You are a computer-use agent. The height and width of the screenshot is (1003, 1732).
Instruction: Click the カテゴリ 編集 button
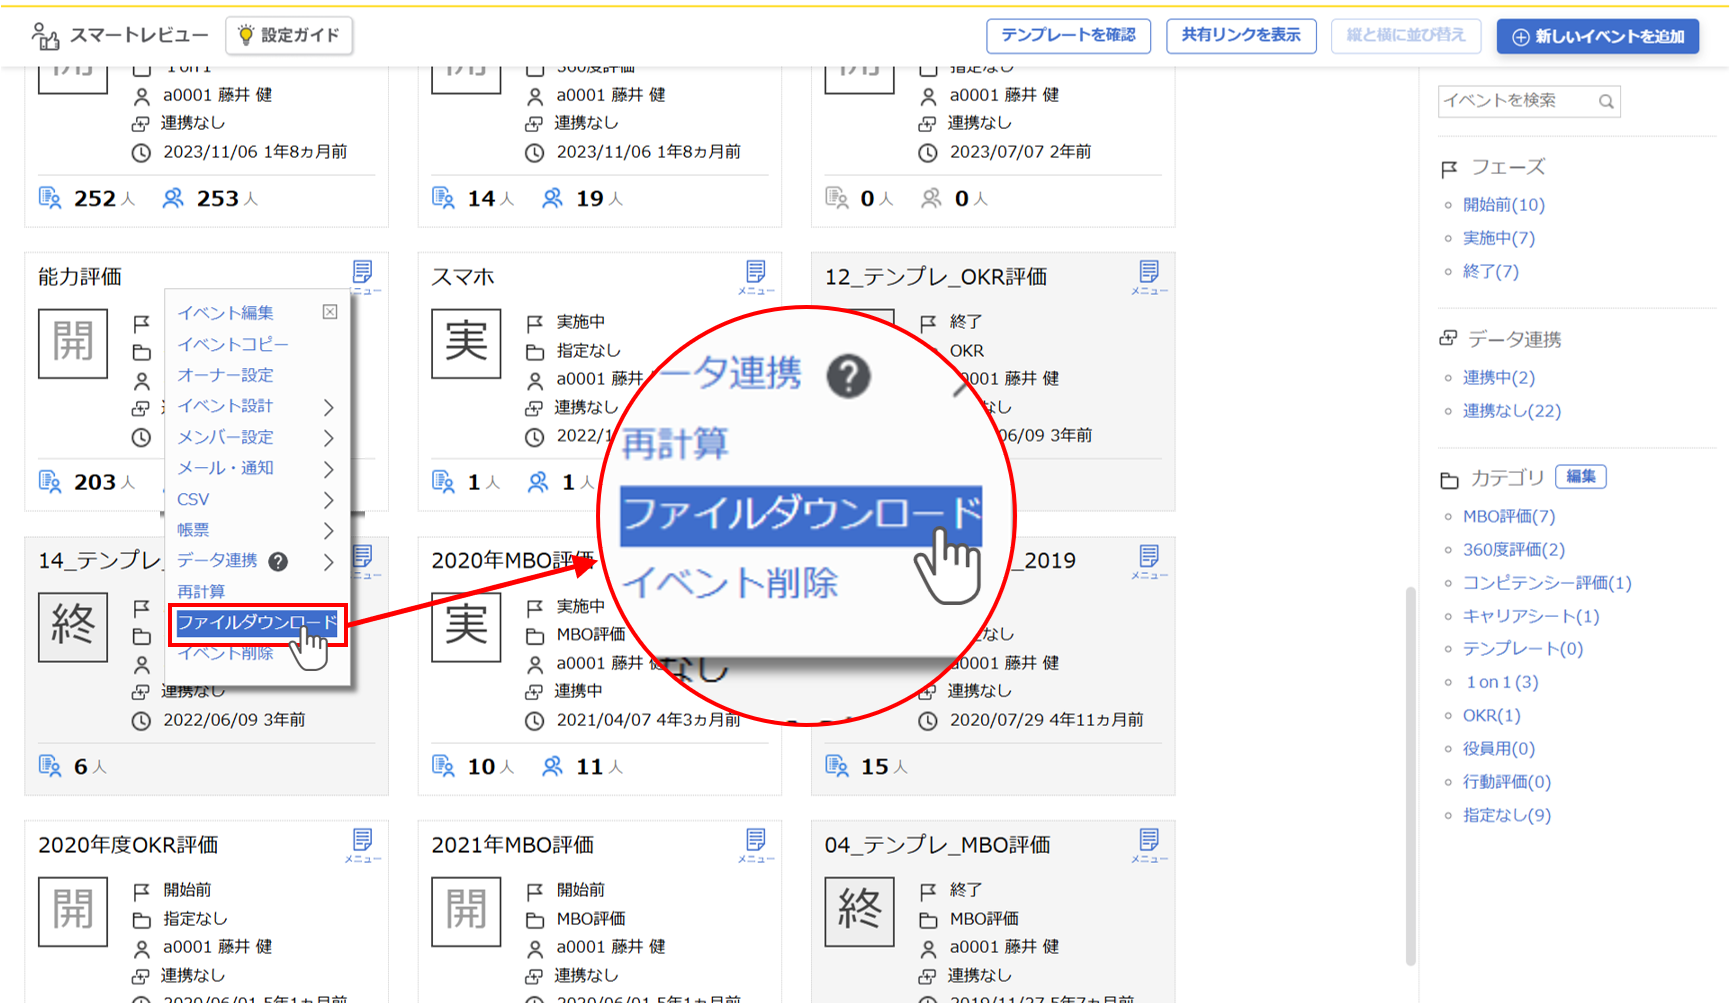pyautogui.click(x=1580, y=477)
